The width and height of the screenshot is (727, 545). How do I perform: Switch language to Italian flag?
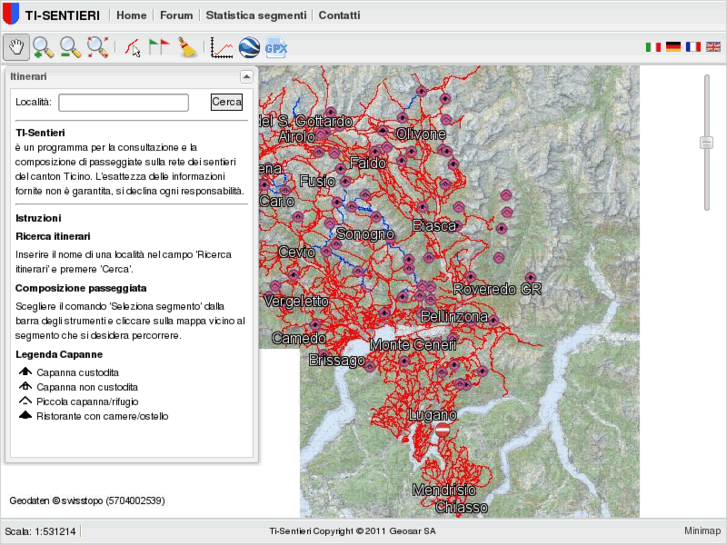pos(653,47)
